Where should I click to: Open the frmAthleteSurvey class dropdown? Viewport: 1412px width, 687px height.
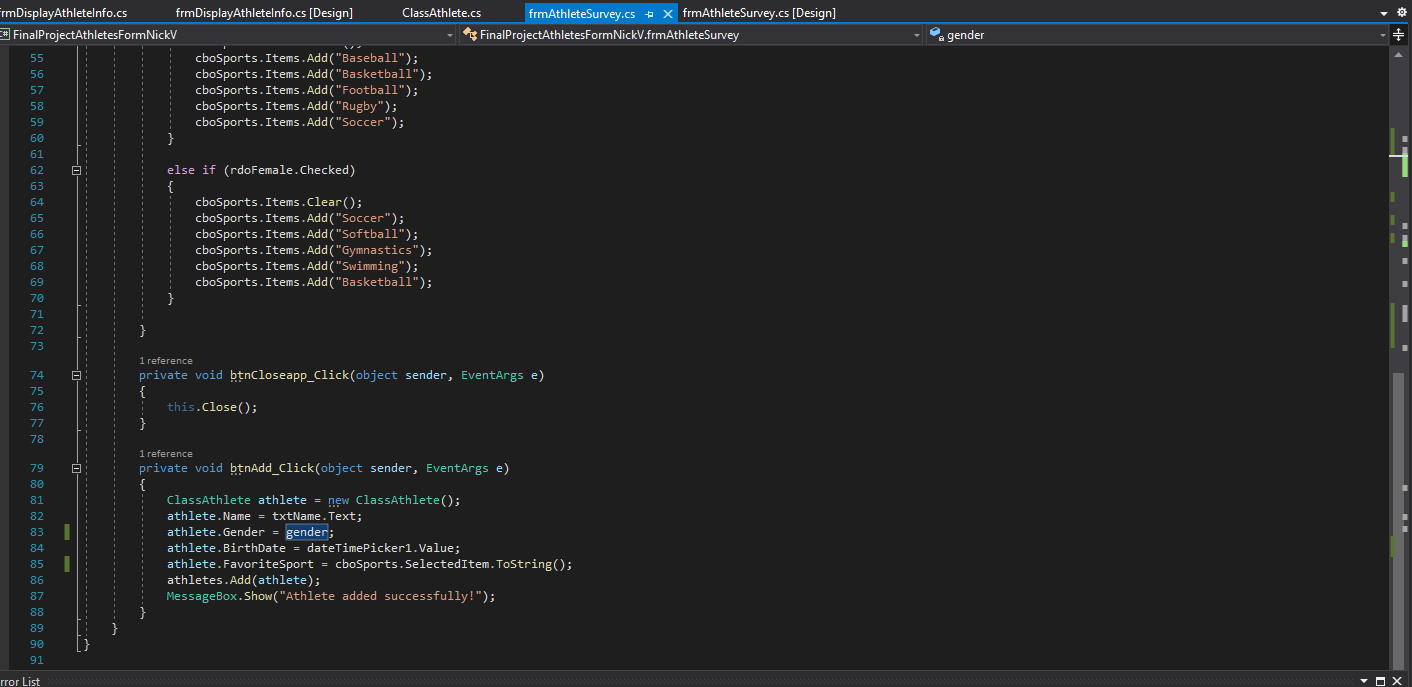point(917,33)
